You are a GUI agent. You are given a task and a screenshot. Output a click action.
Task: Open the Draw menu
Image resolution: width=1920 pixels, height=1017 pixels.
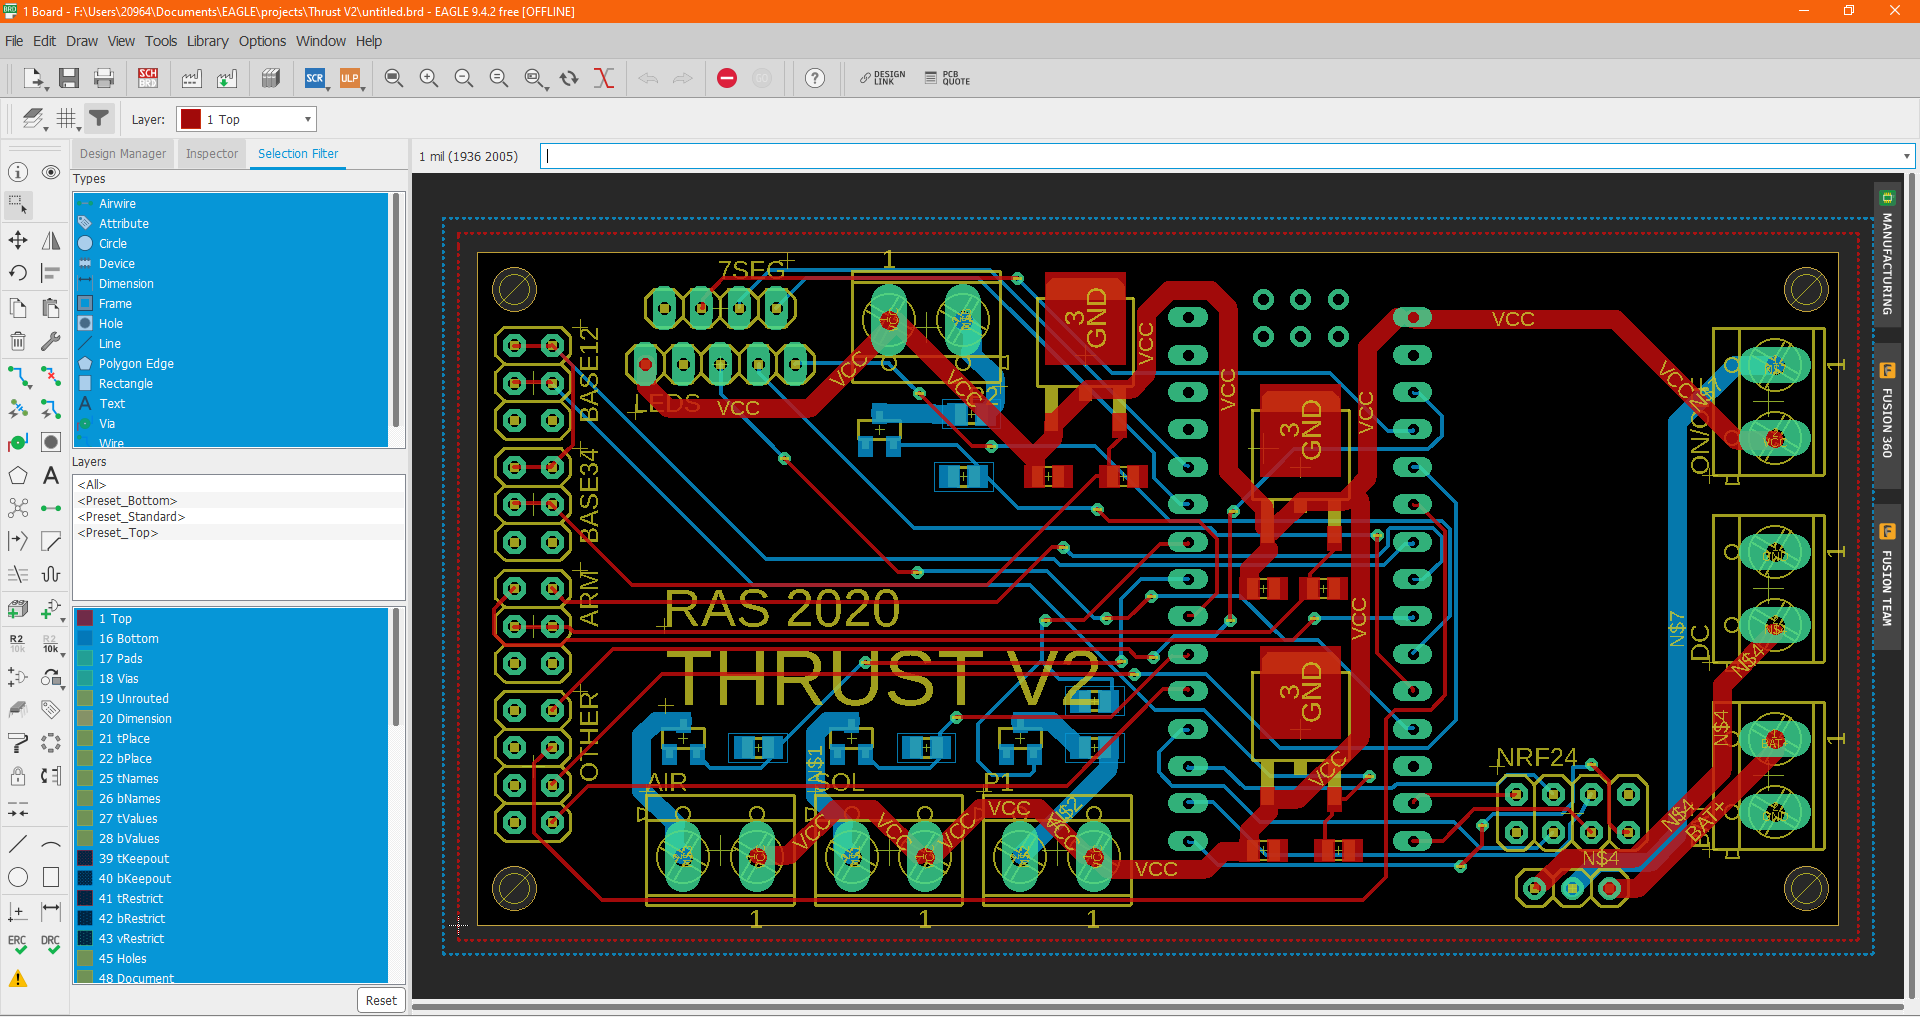click(82, 41)
